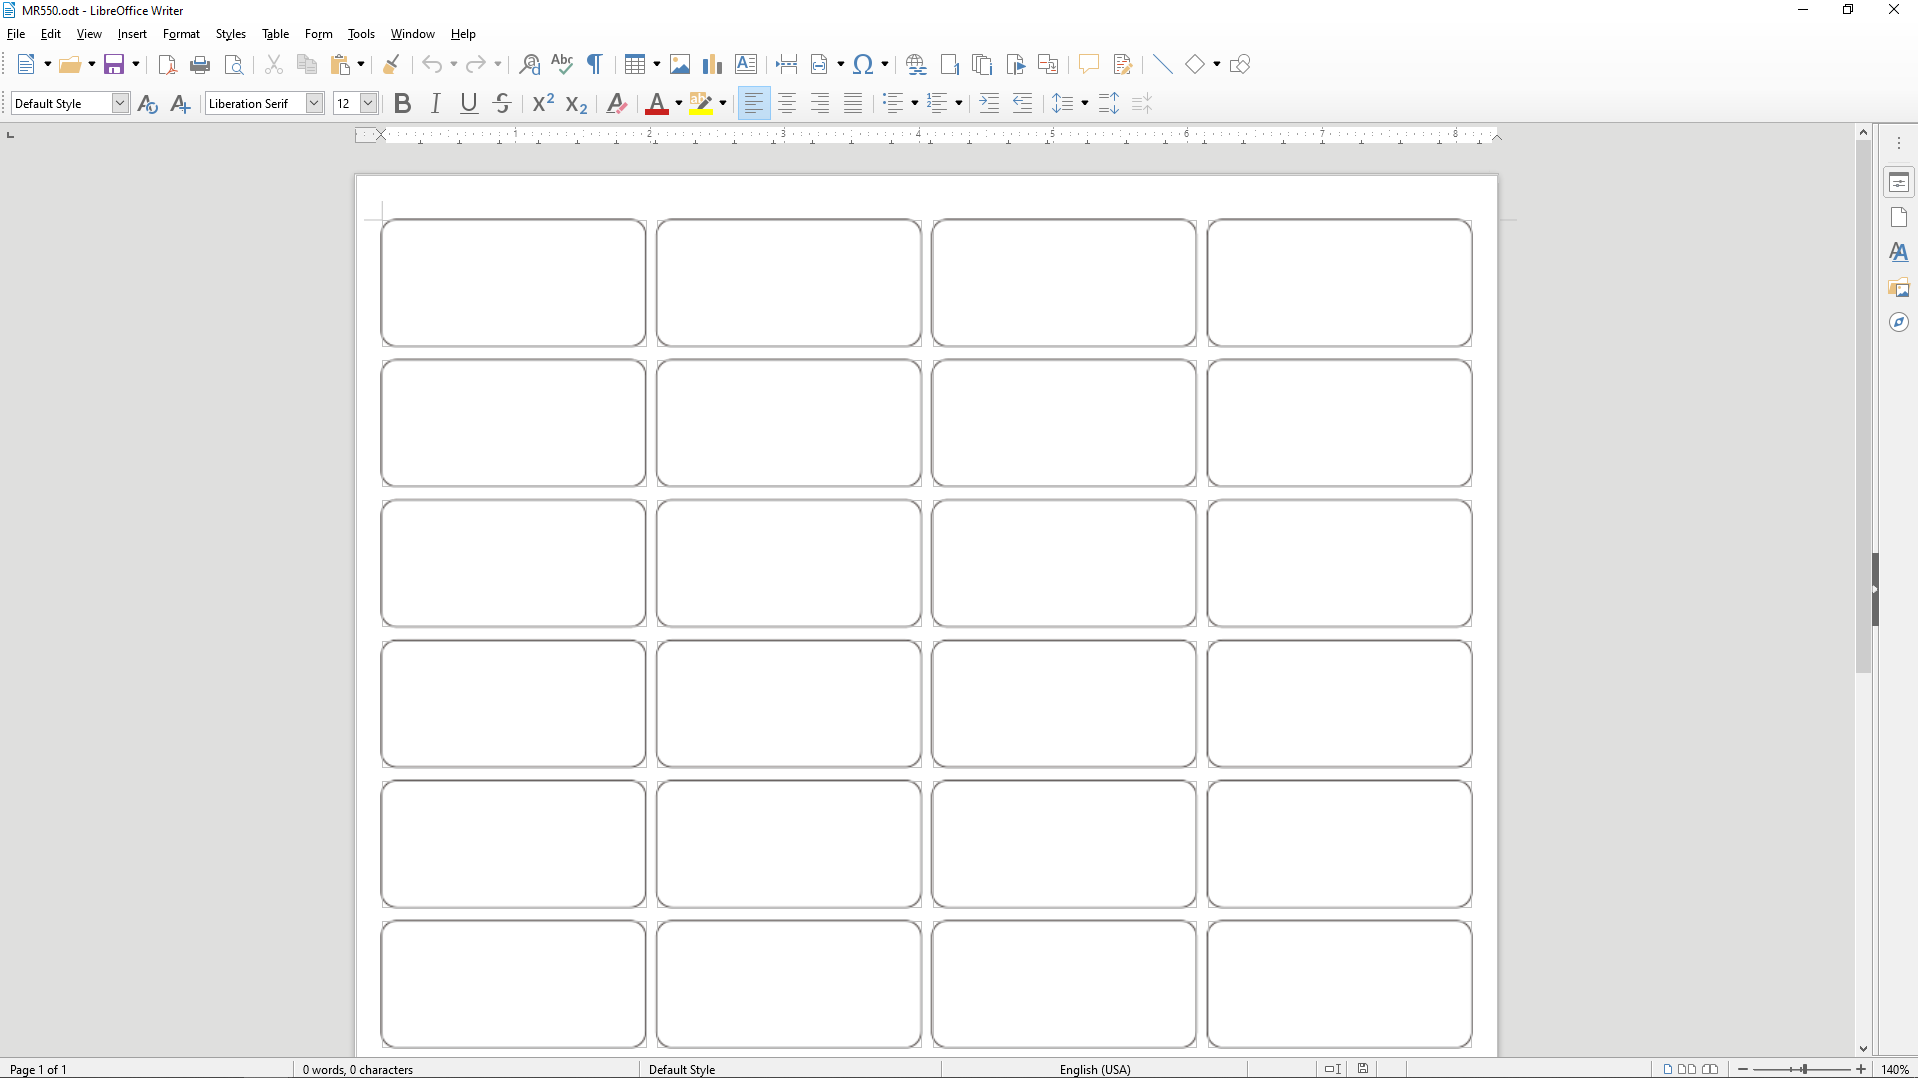Open the Gallery sidebar panel
Screen dimensions: 1918x1078
(x=1899, y=287)
